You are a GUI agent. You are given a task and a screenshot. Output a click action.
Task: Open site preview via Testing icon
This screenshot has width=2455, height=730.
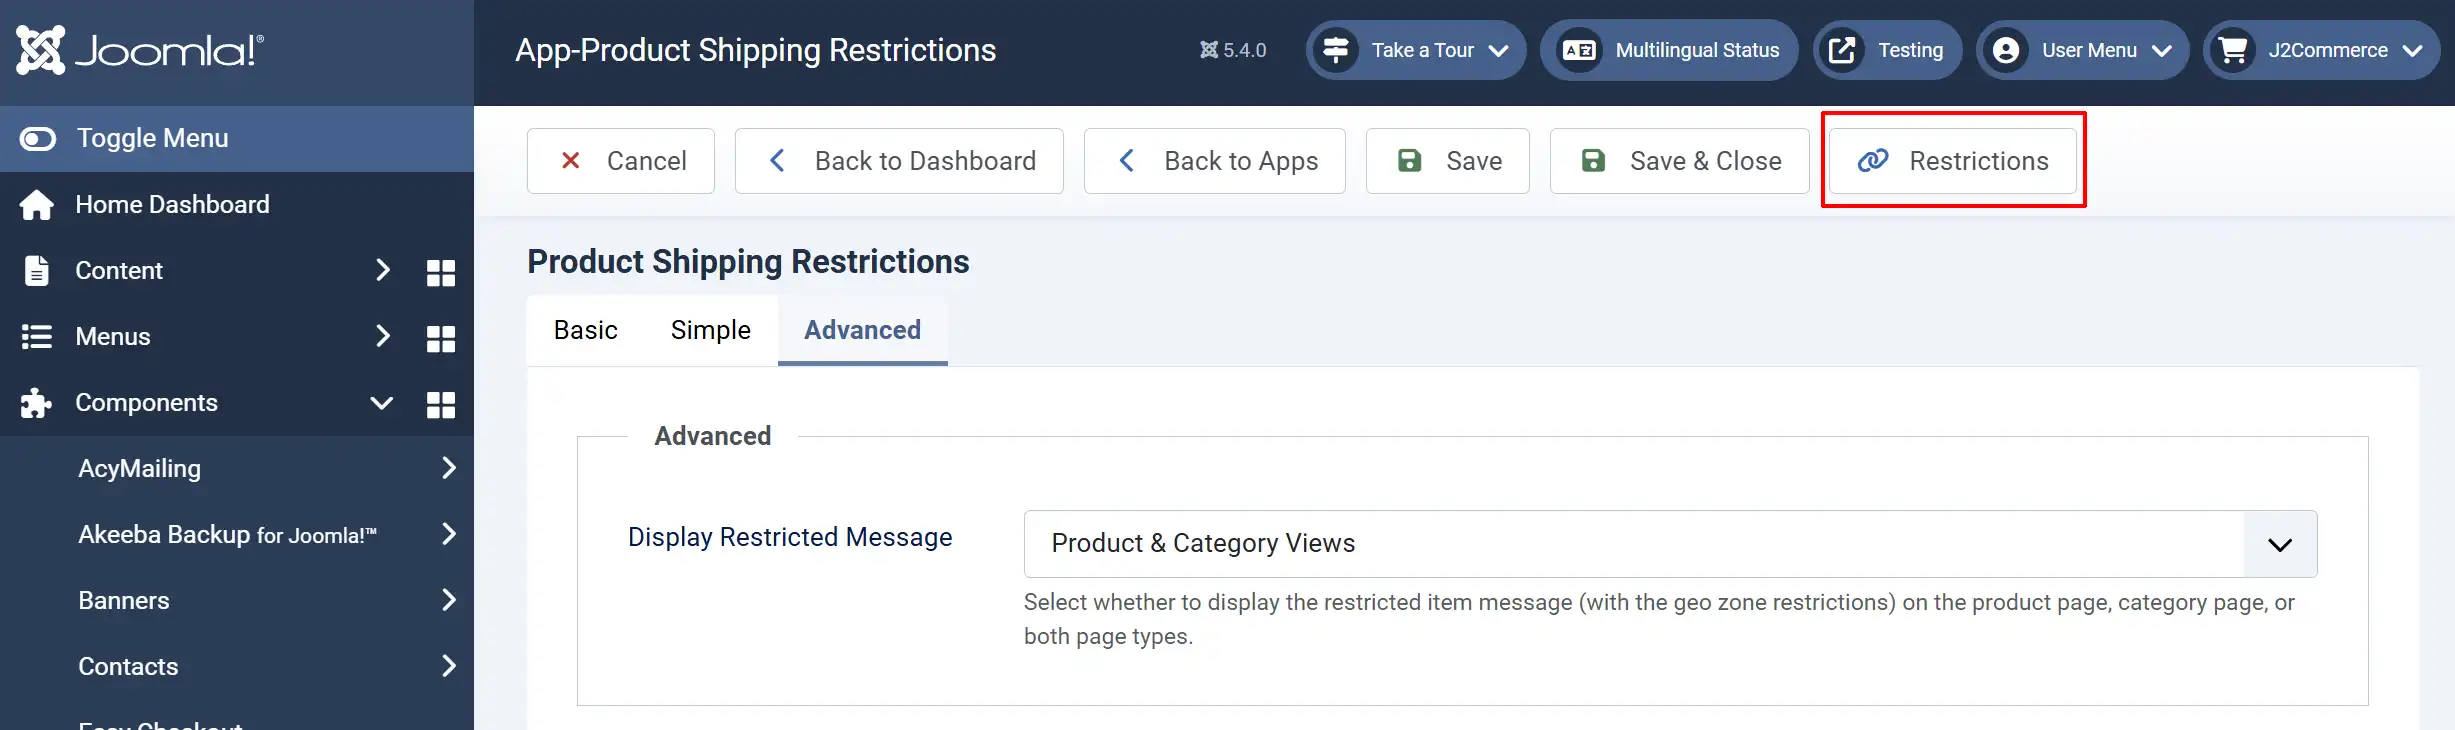click(1842, 50)
